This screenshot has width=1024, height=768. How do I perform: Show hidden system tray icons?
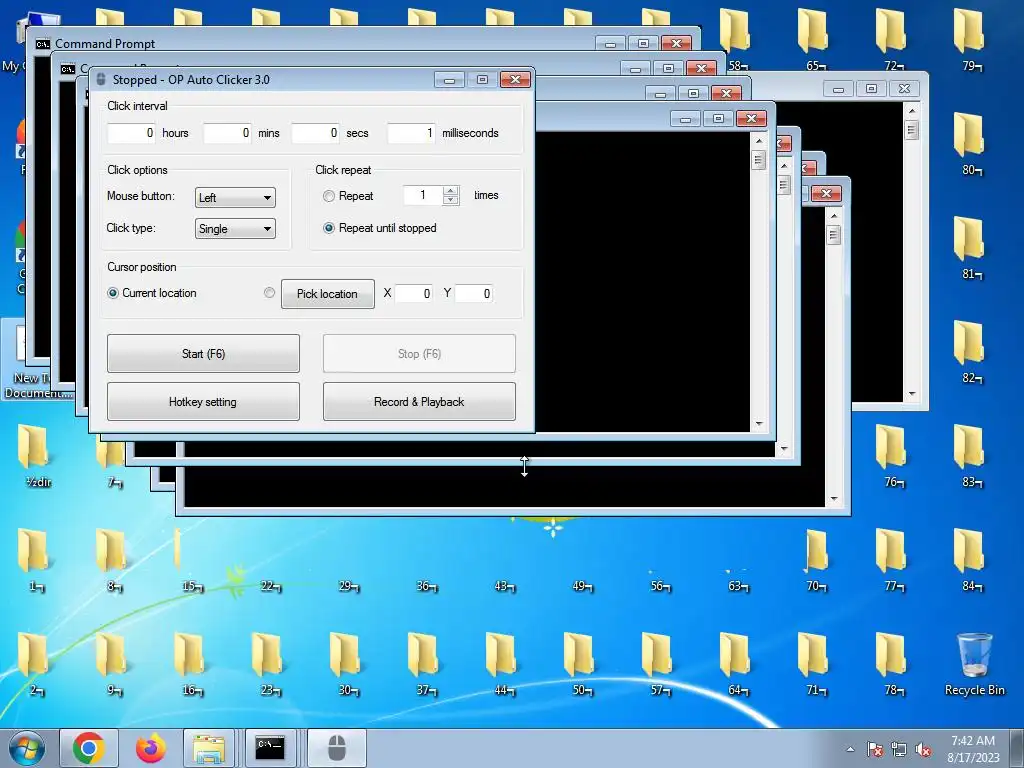850,749
